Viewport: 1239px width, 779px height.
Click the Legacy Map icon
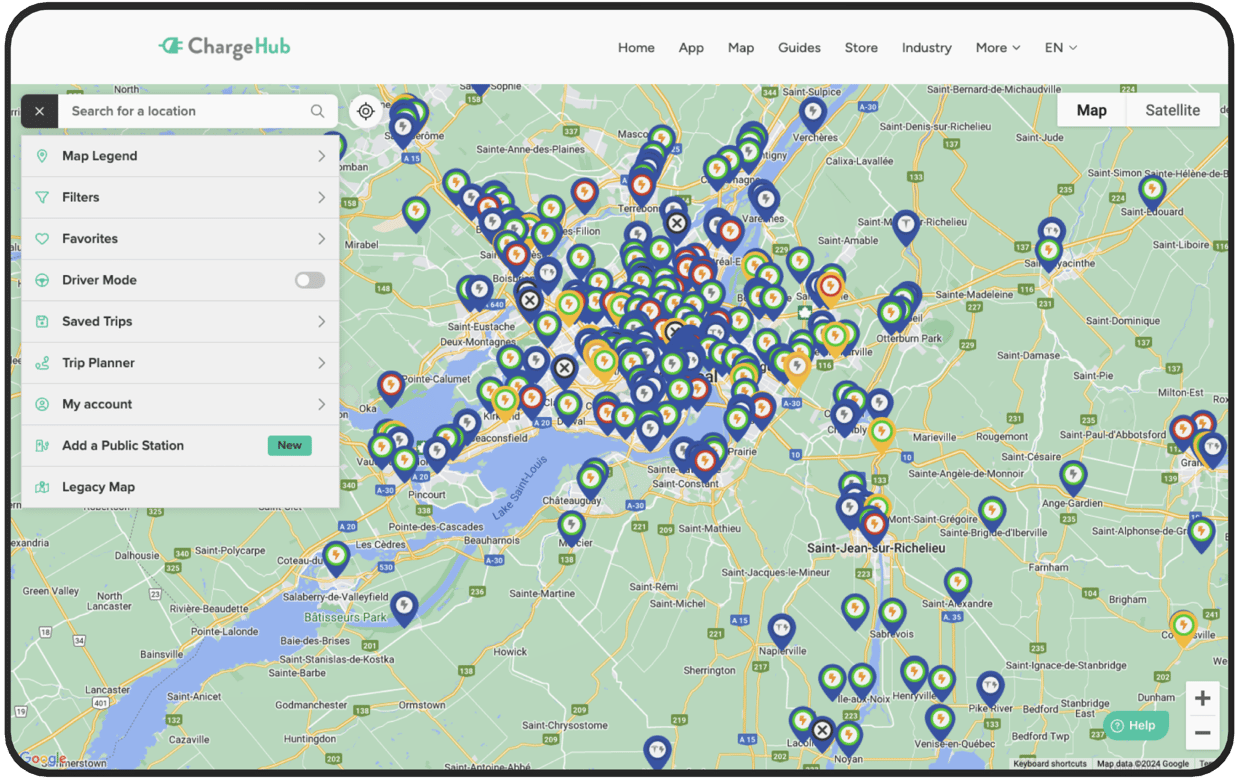pyautogui.click(x=42, y=487)
